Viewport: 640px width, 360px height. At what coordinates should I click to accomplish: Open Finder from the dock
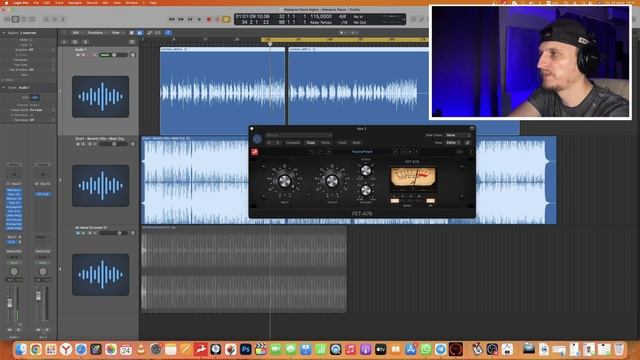coord(21,349)
